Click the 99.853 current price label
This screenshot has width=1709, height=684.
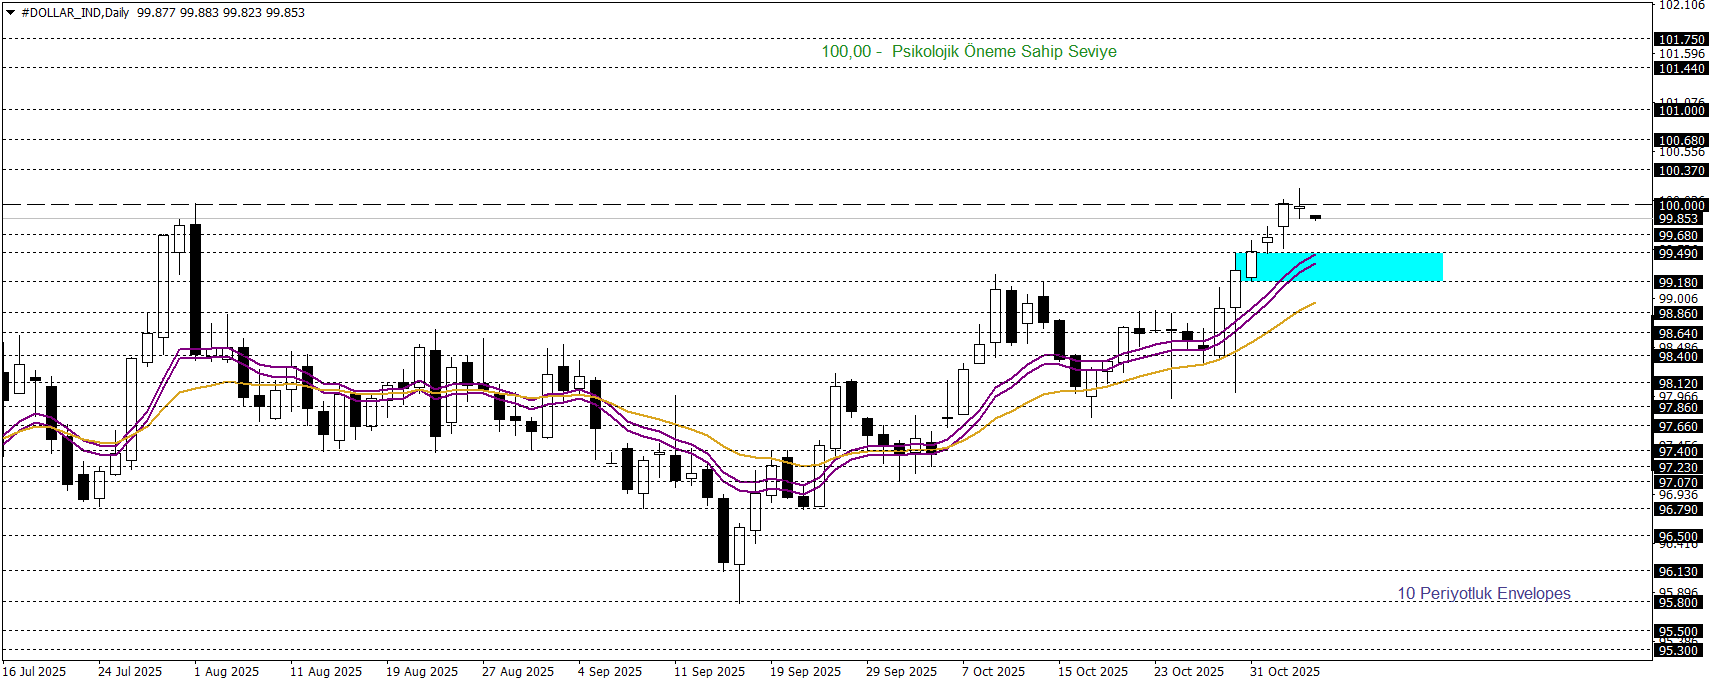(1679, 219)
